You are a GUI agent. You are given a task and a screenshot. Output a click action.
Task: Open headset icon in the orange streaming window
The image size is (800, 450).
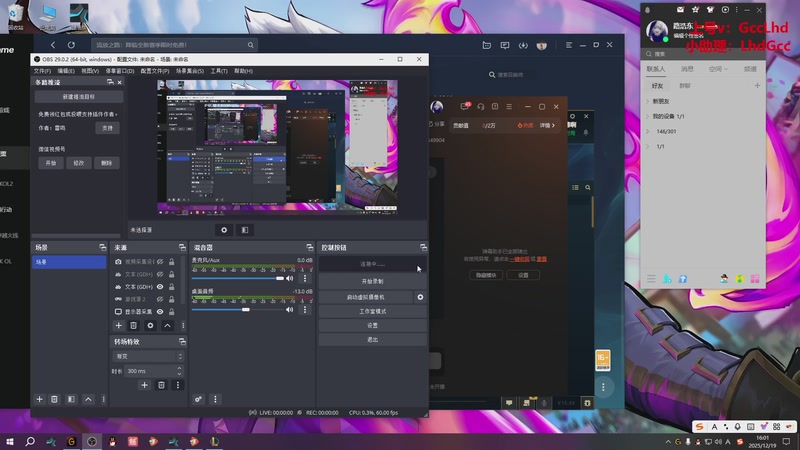click(481, 107)
